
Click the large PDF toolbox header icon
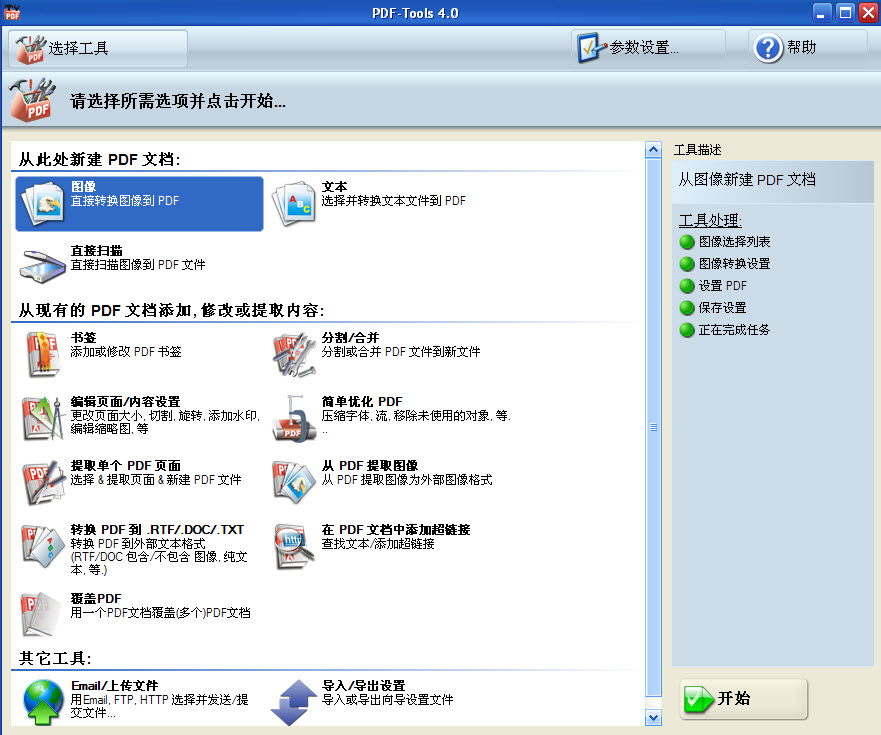(x=33, y=99)
